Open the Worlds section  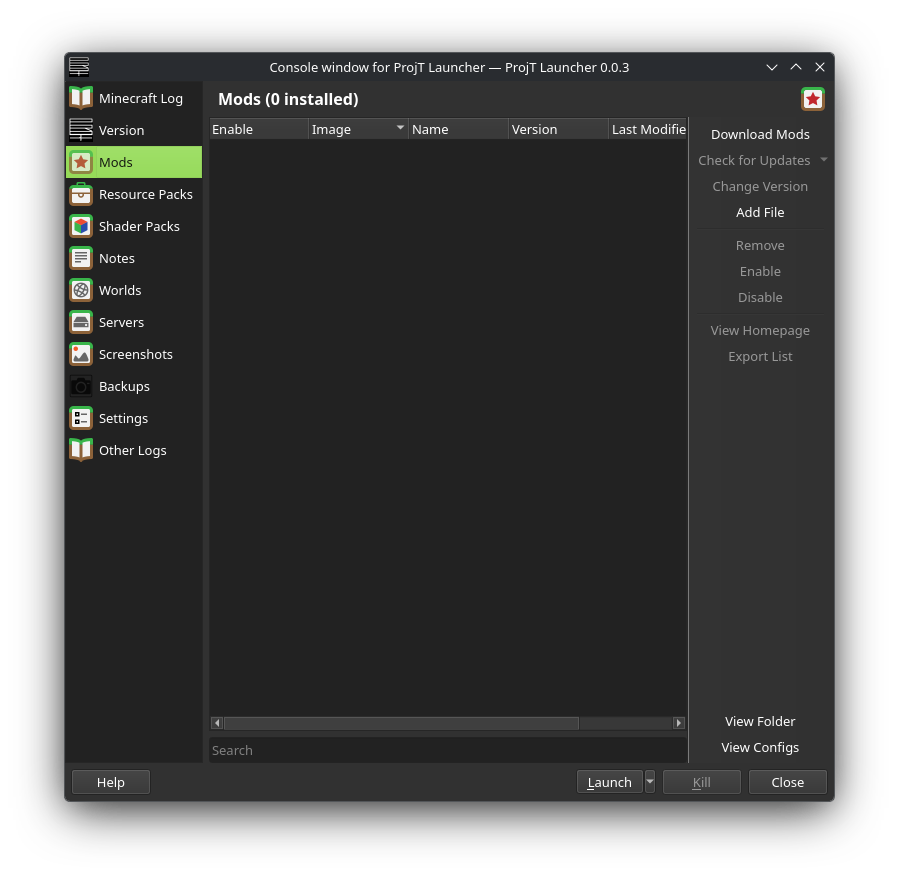coord(120,290)
